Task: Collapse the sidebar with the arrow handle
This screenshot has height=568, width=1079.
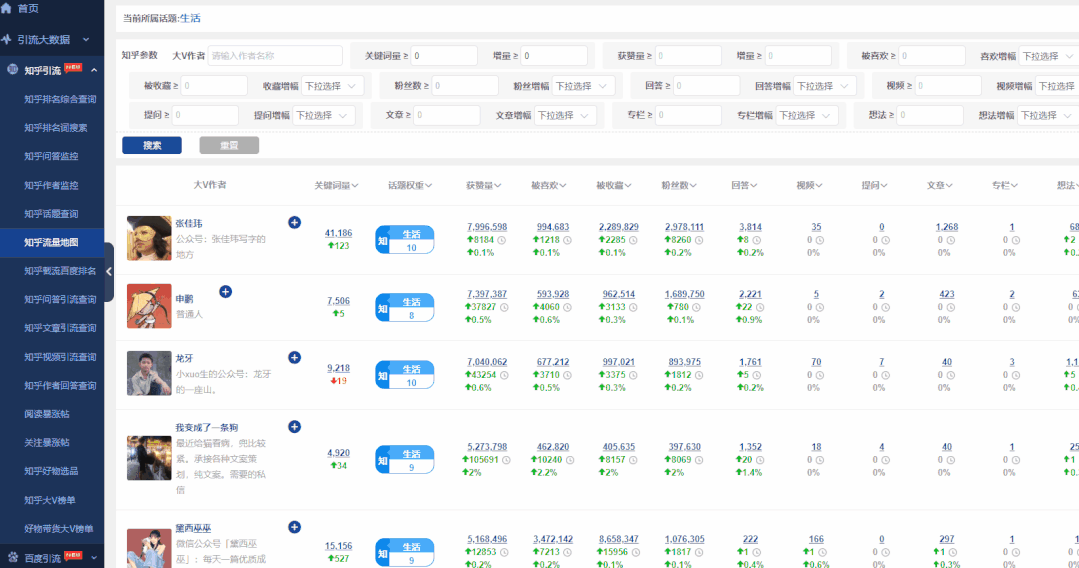Action: pos(109,271)
